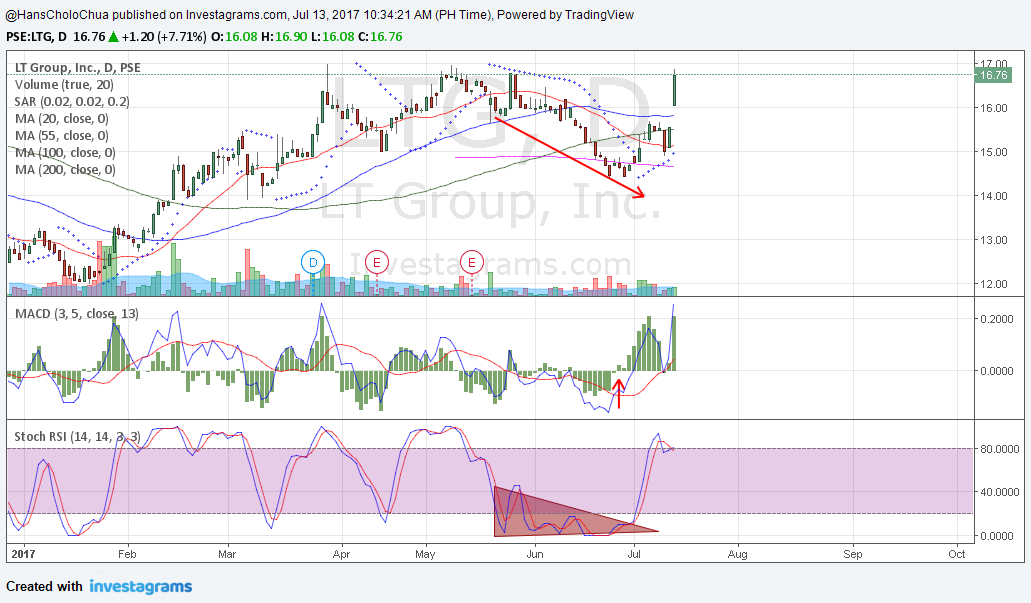This screenshot has height=603, width=1031.
Task: Select the 'Volume (true, 20)' indicator label
Action: click(x=64, y=85)
